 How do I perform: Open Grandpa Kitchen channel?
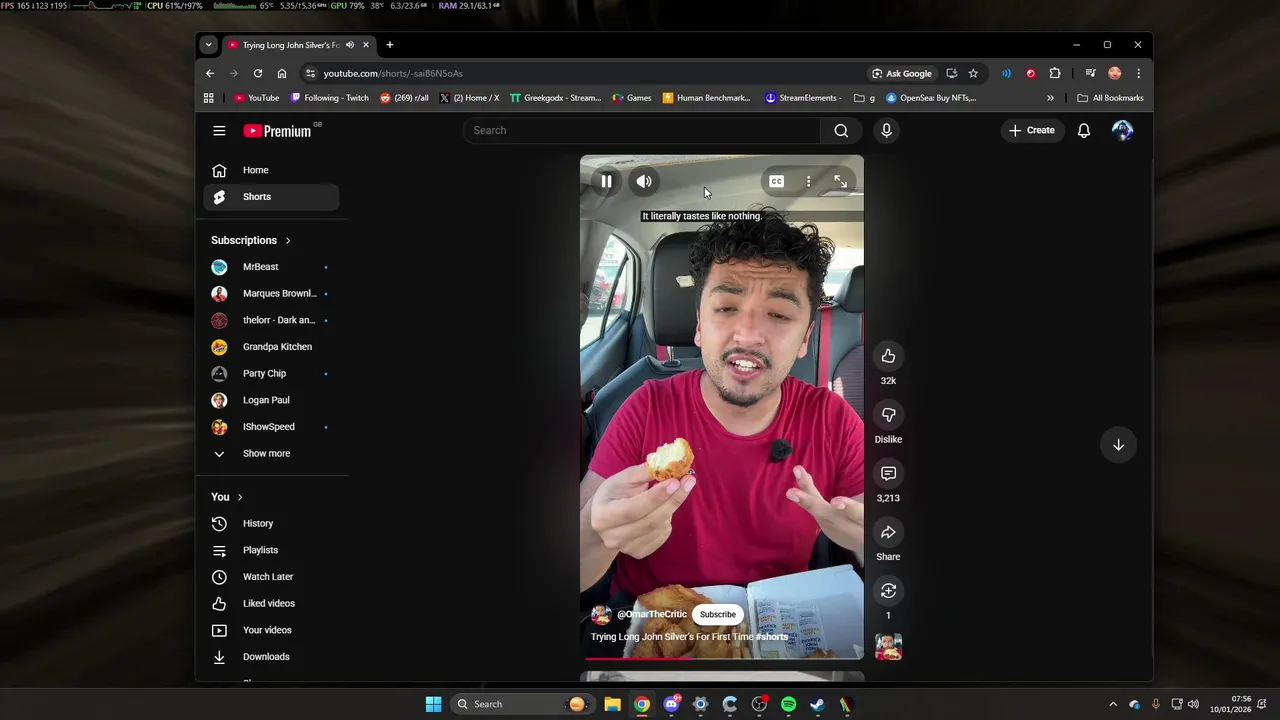tap(271, 347)
